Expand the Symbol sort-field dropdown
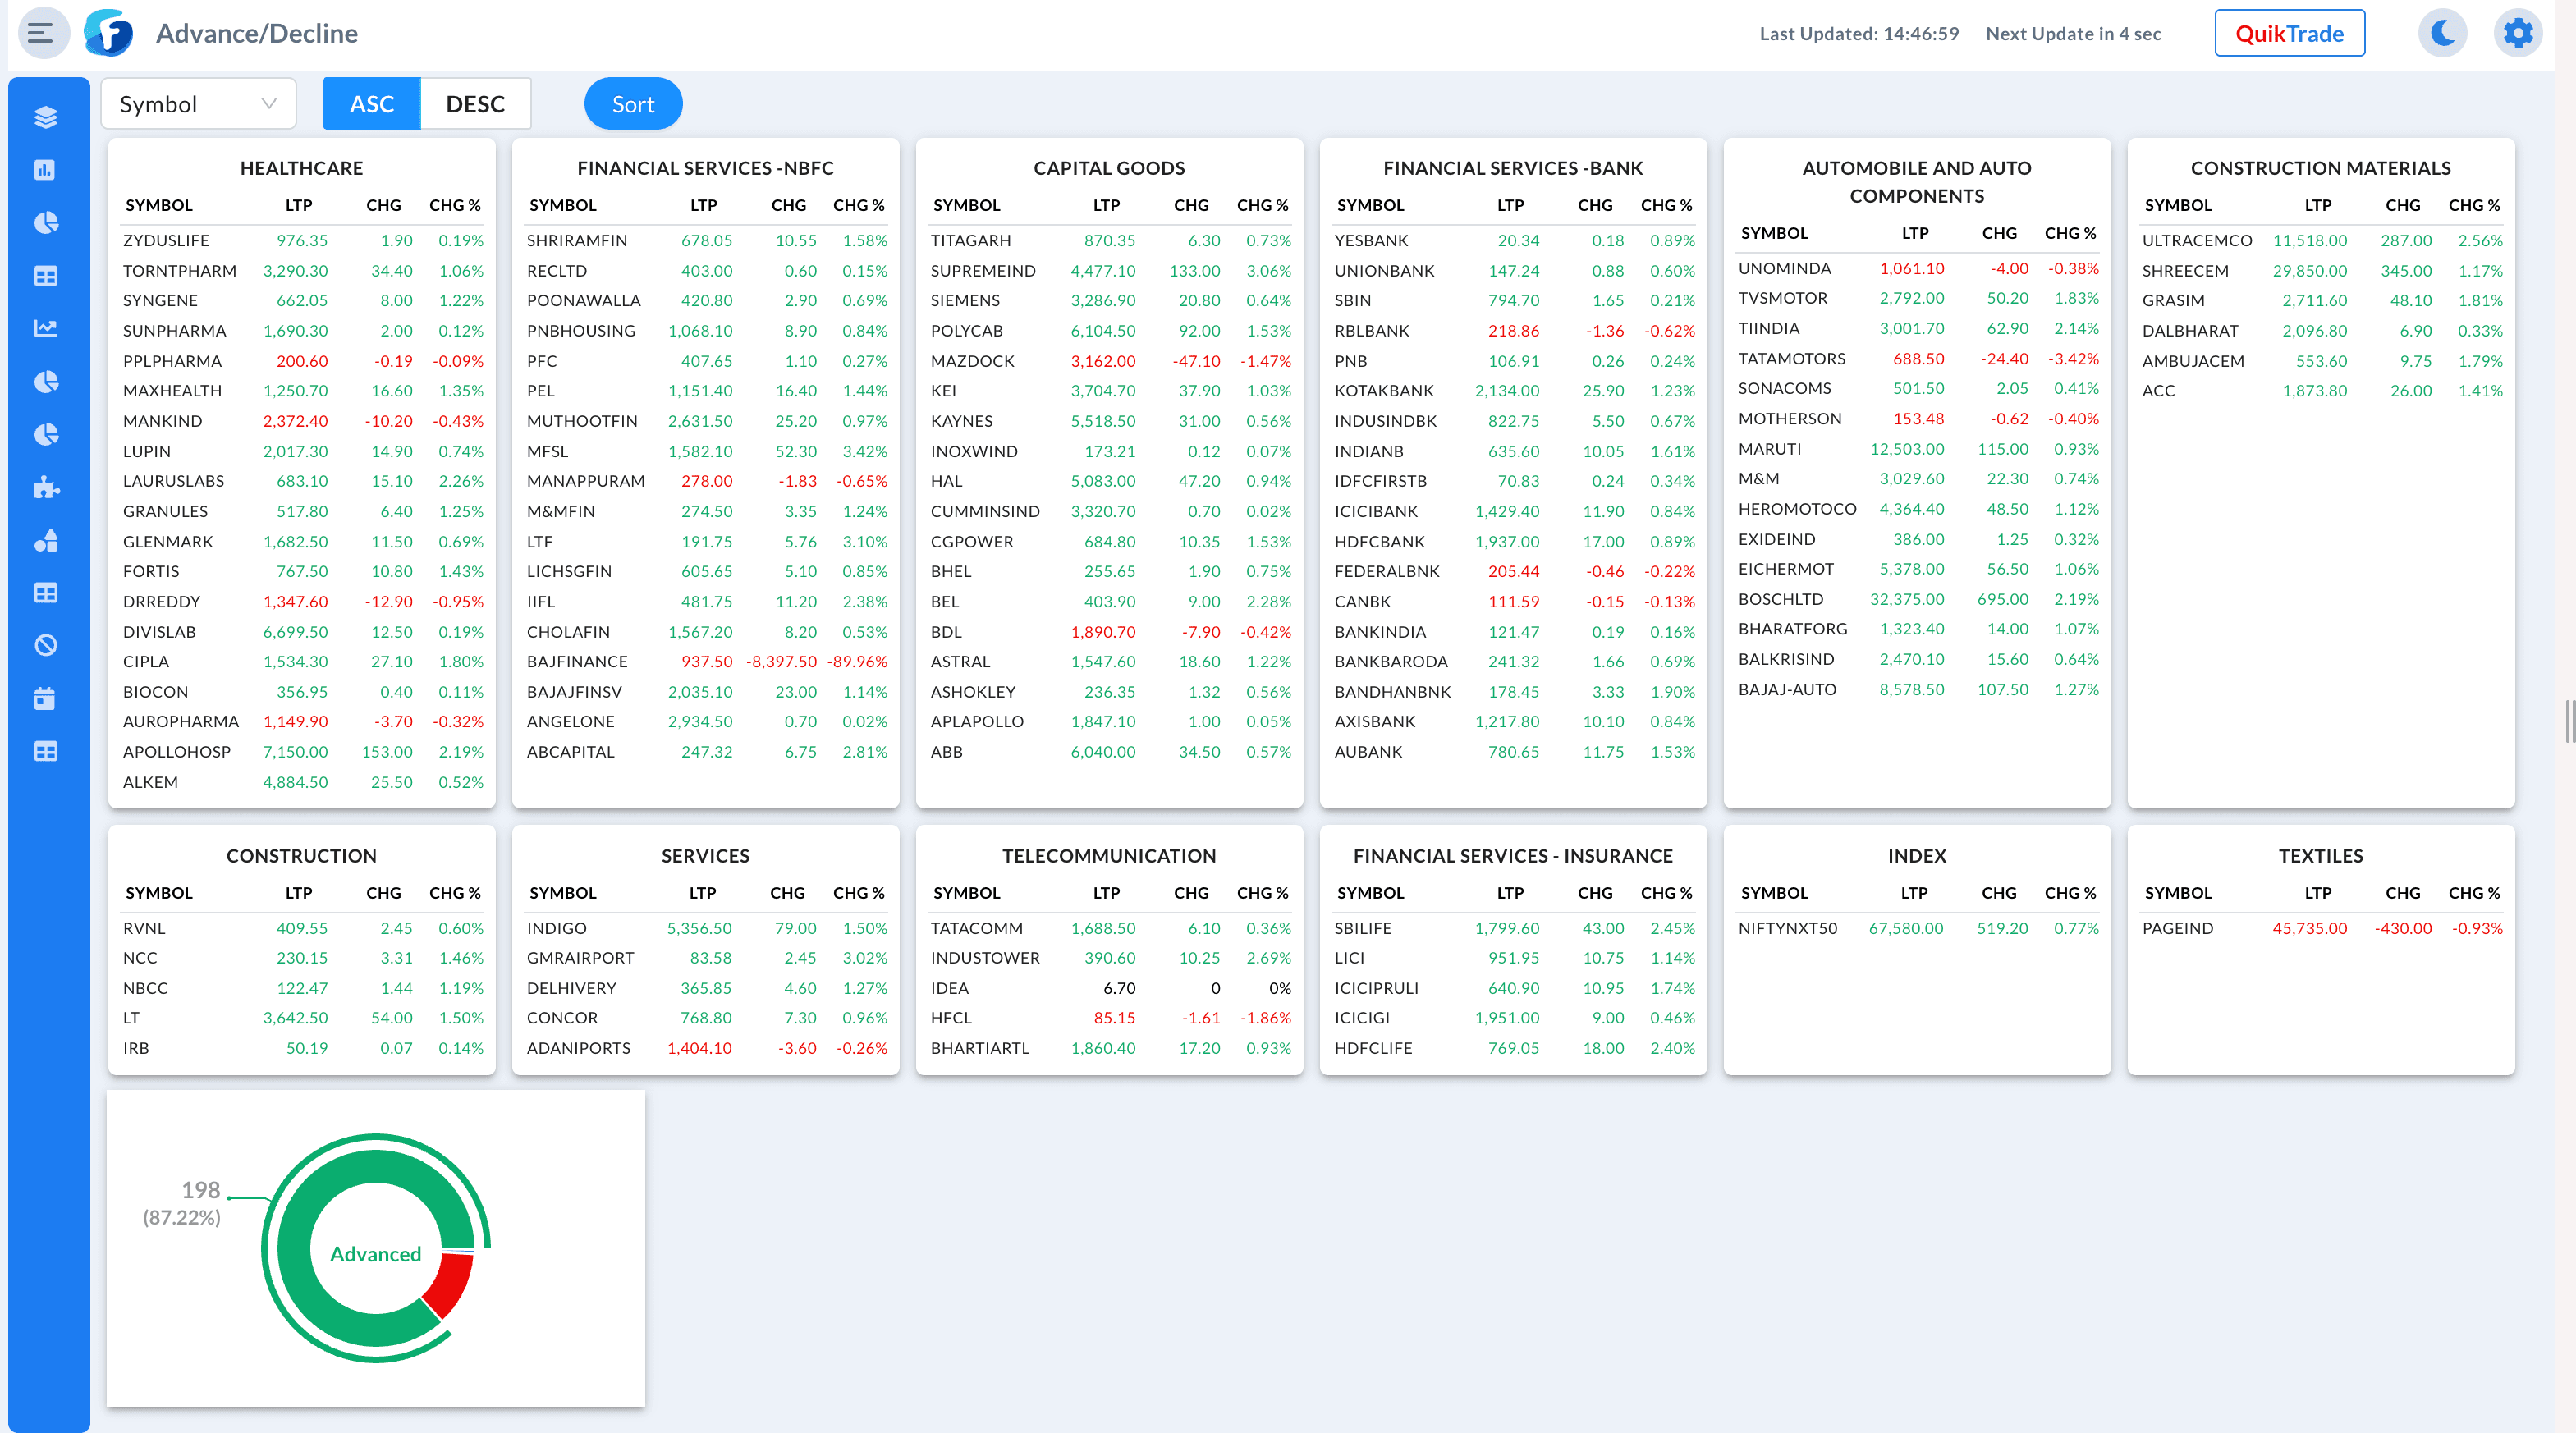This screenshot has height=1433, width=2576. coord(198,104)
